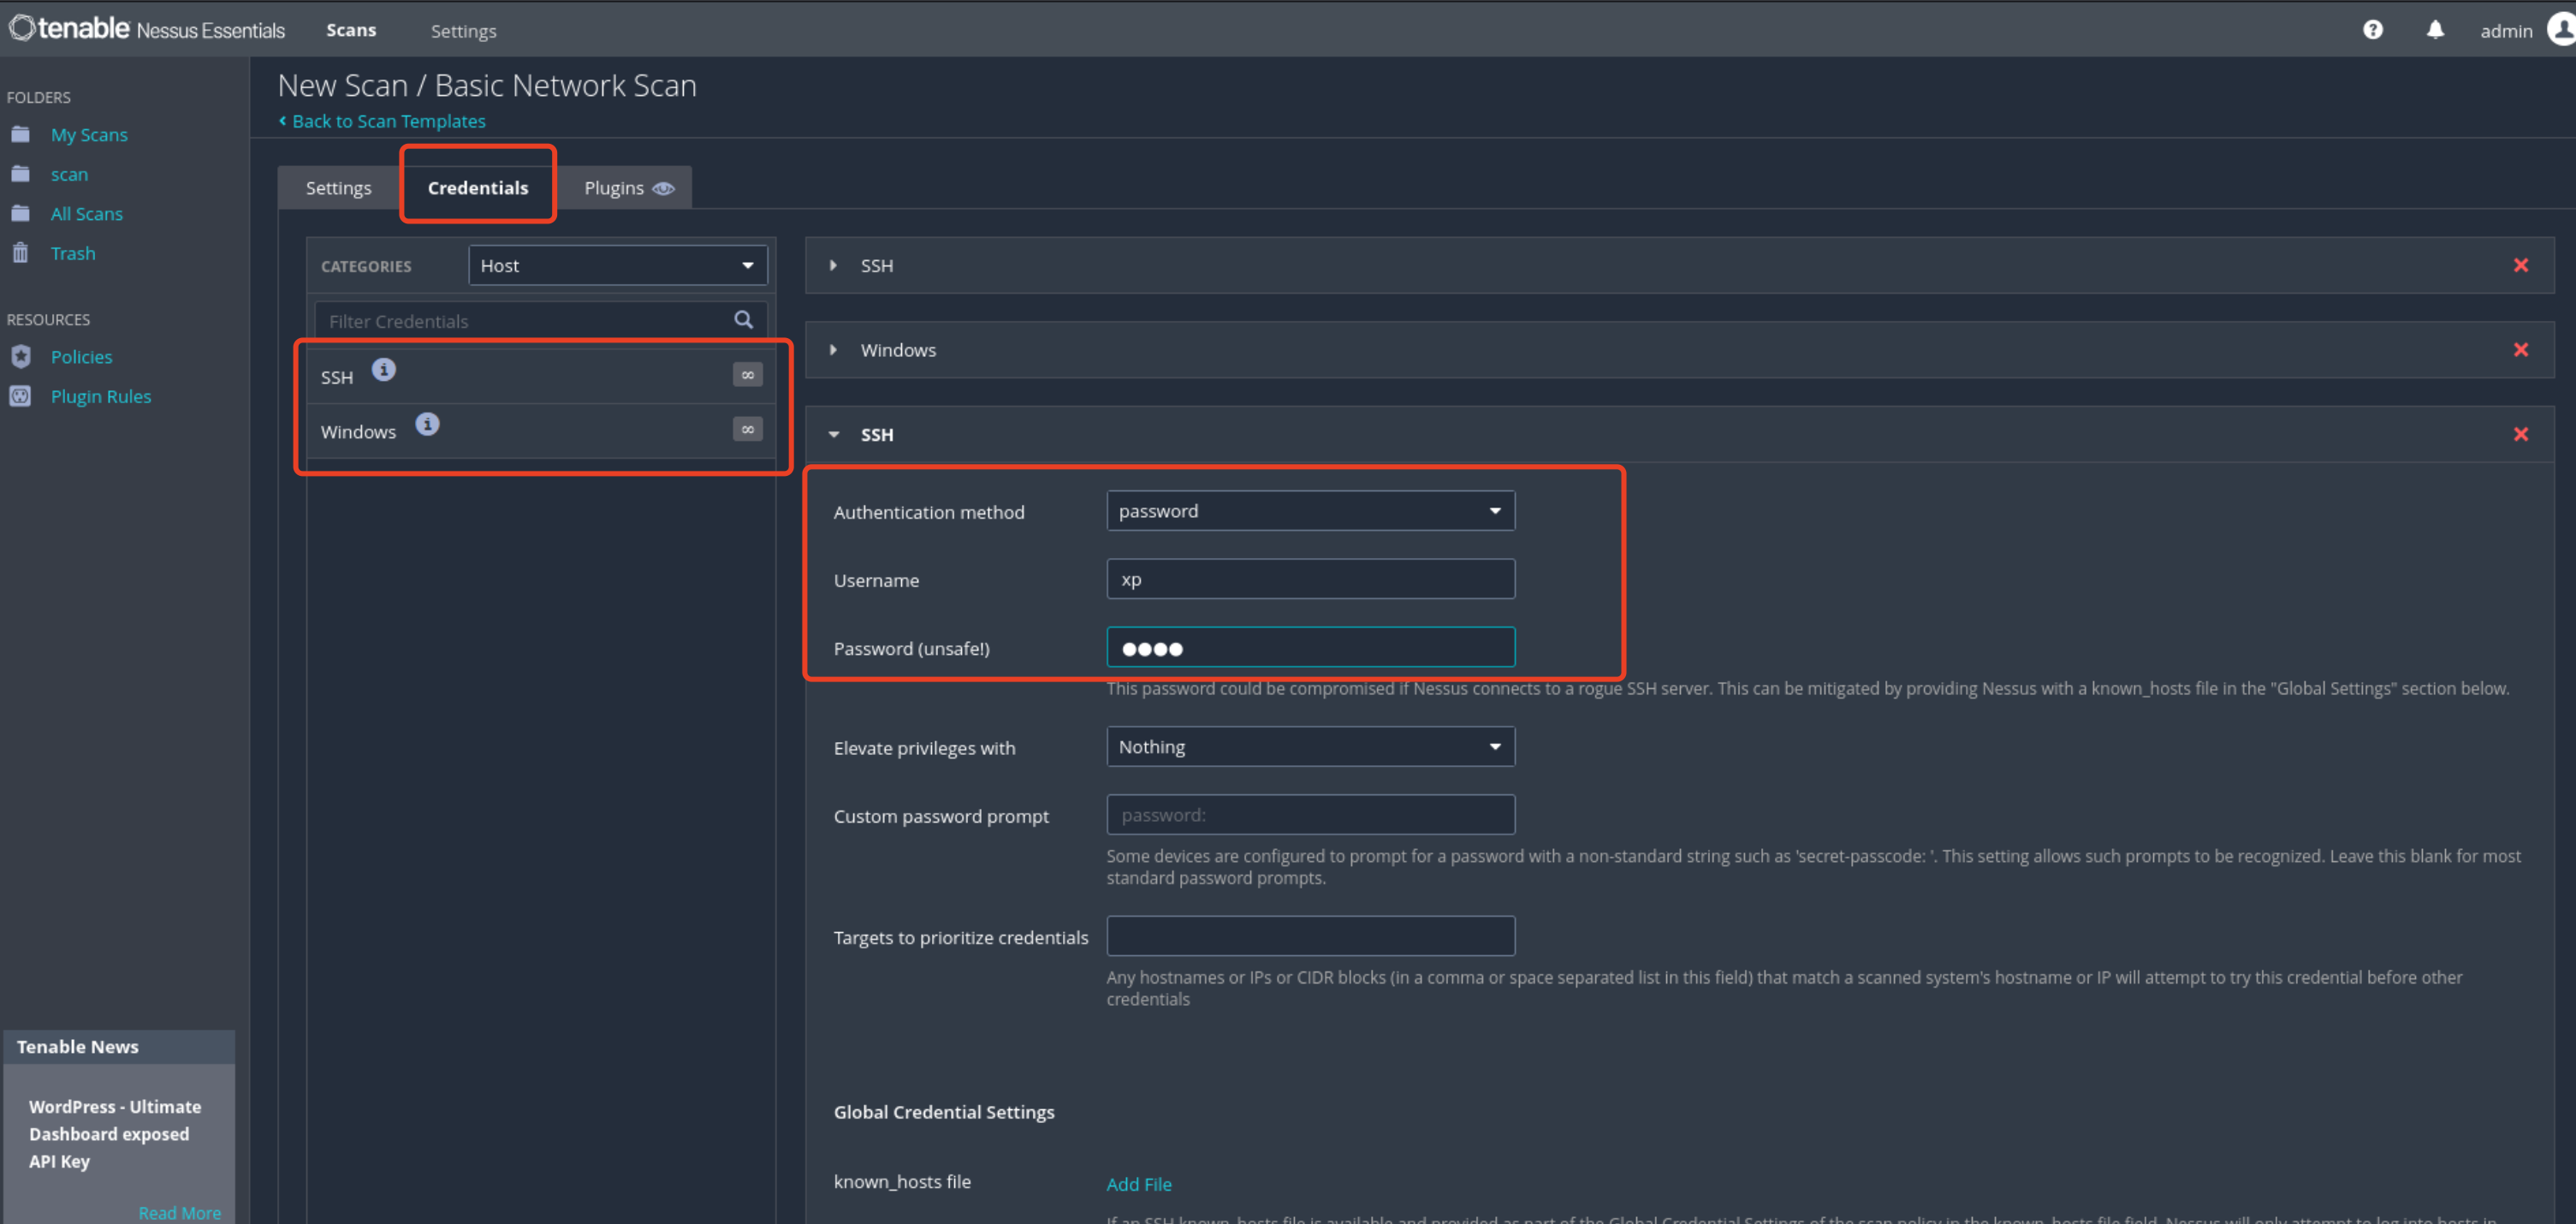Open the Categories Host dropdown
2576x1224 pixels.
coord(617,266)
